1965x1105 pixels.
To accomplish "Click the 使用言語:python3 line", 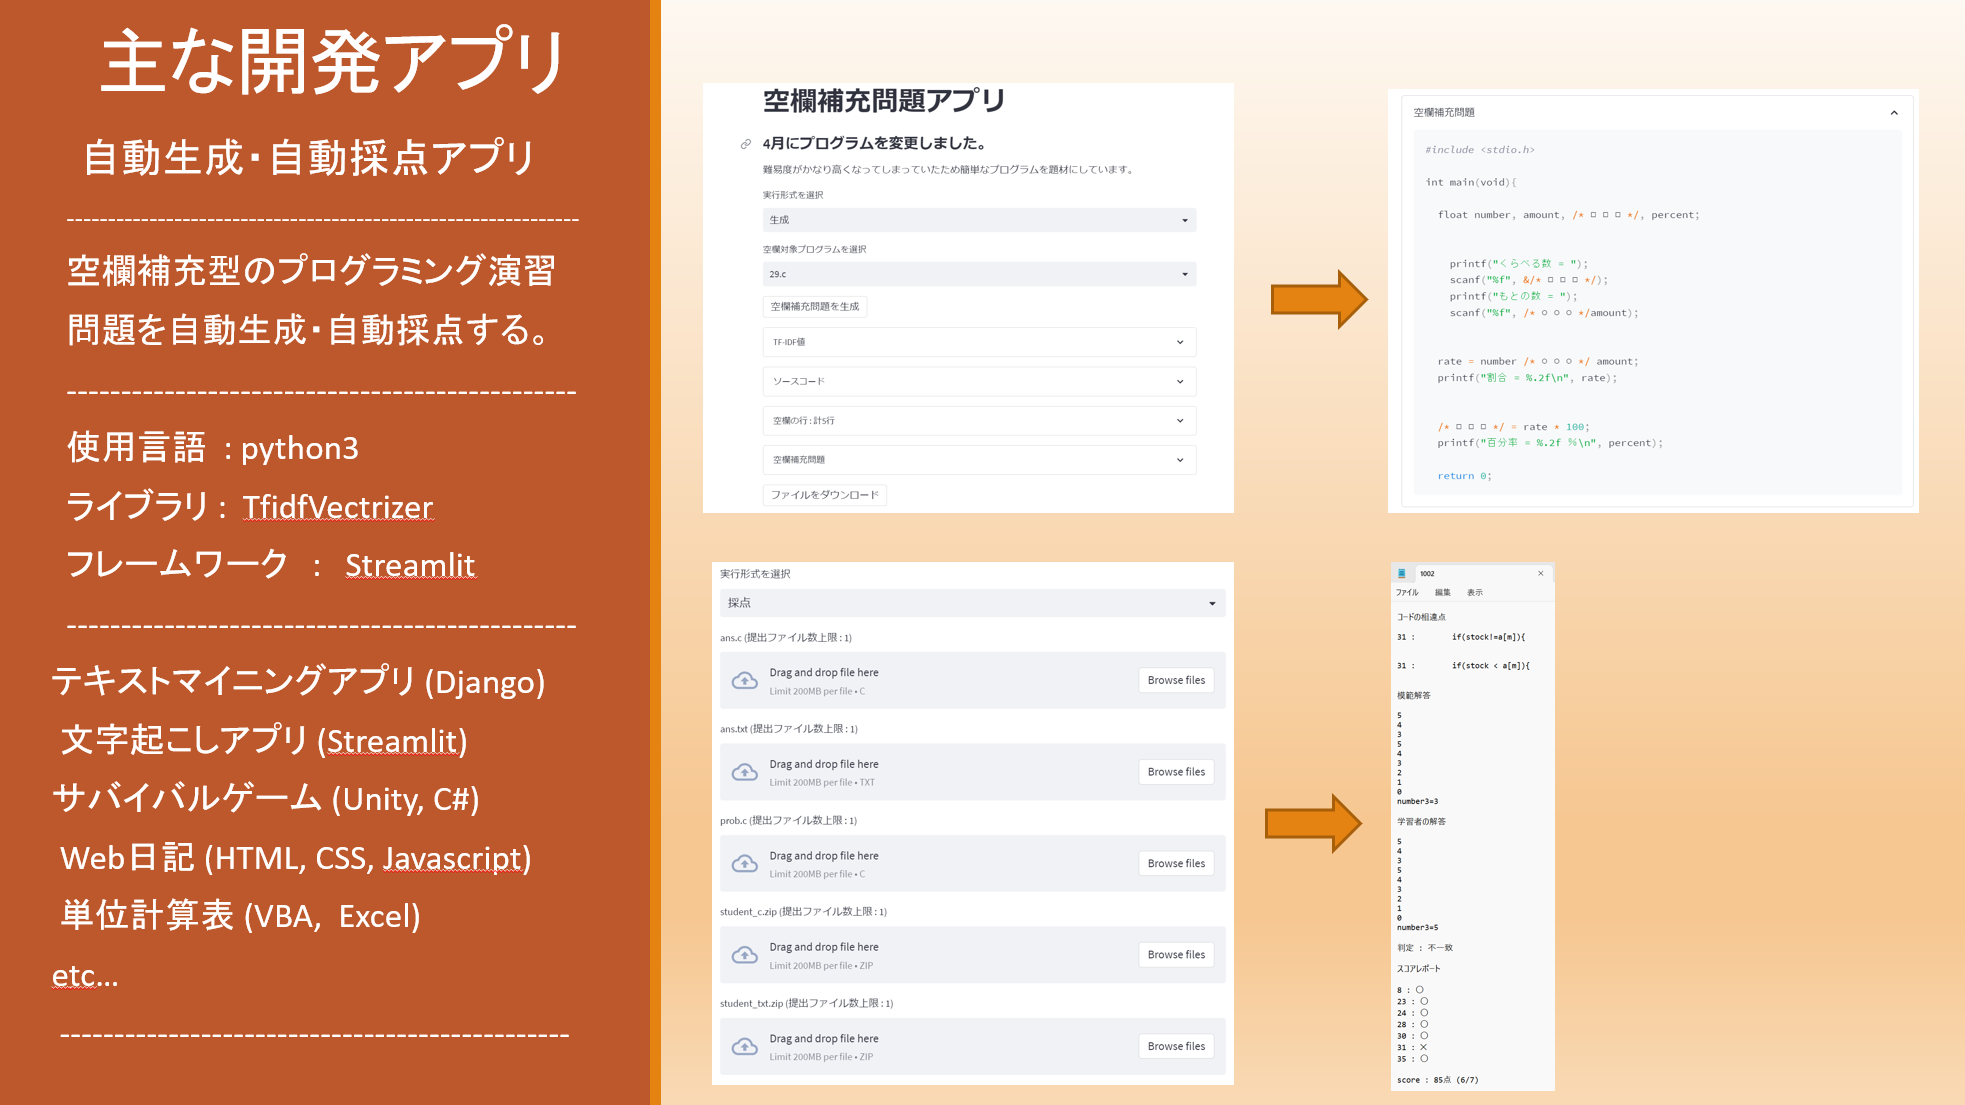I will [212, 448].
